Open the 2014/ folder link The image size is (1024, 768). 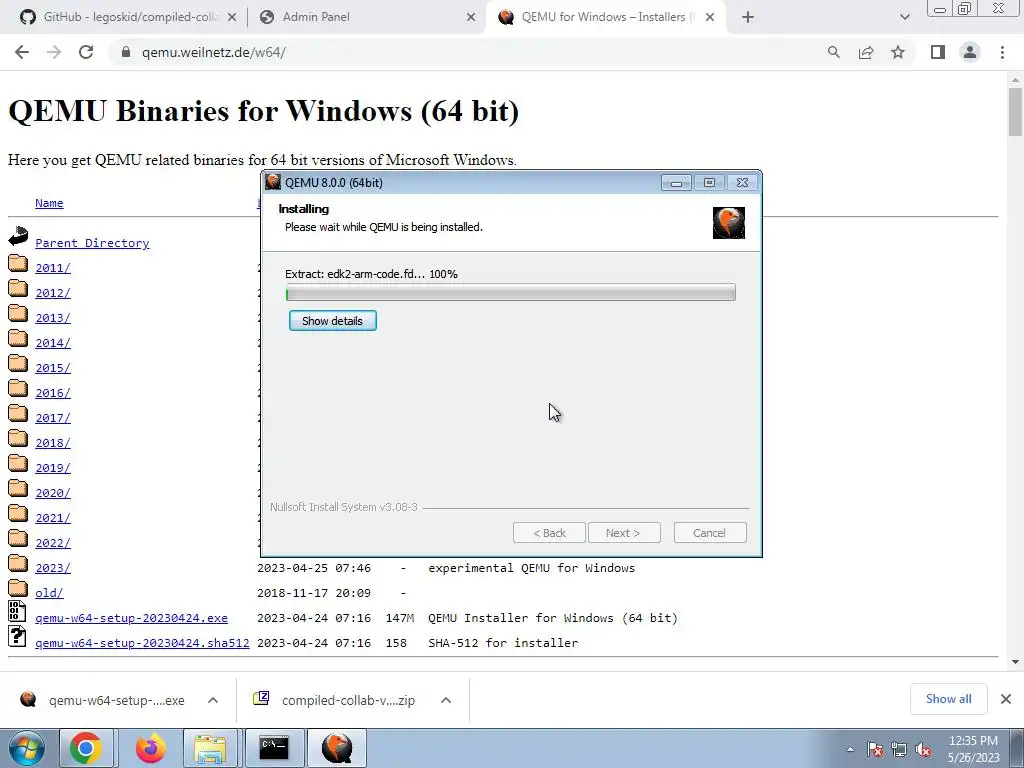(53, 343)
